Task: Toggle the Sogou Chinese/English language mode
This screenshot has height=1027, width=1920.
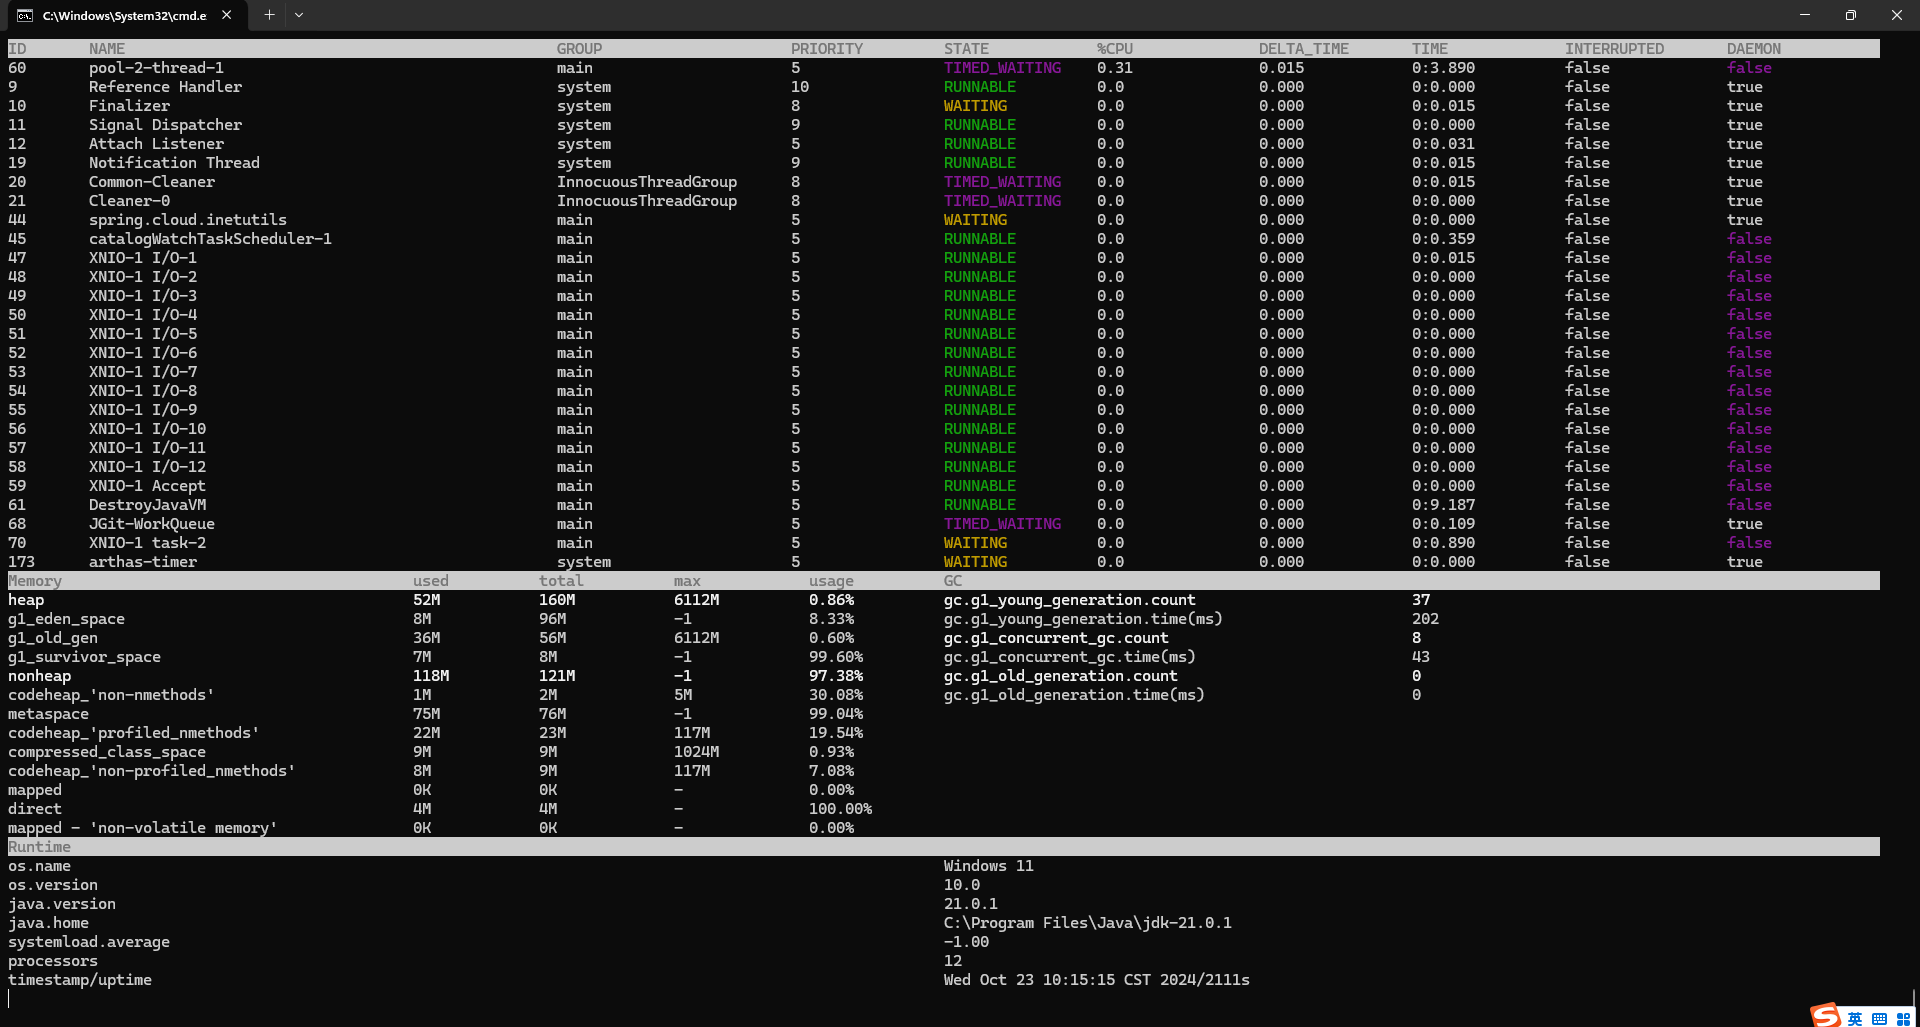Action: [x=1855, y=1018]
